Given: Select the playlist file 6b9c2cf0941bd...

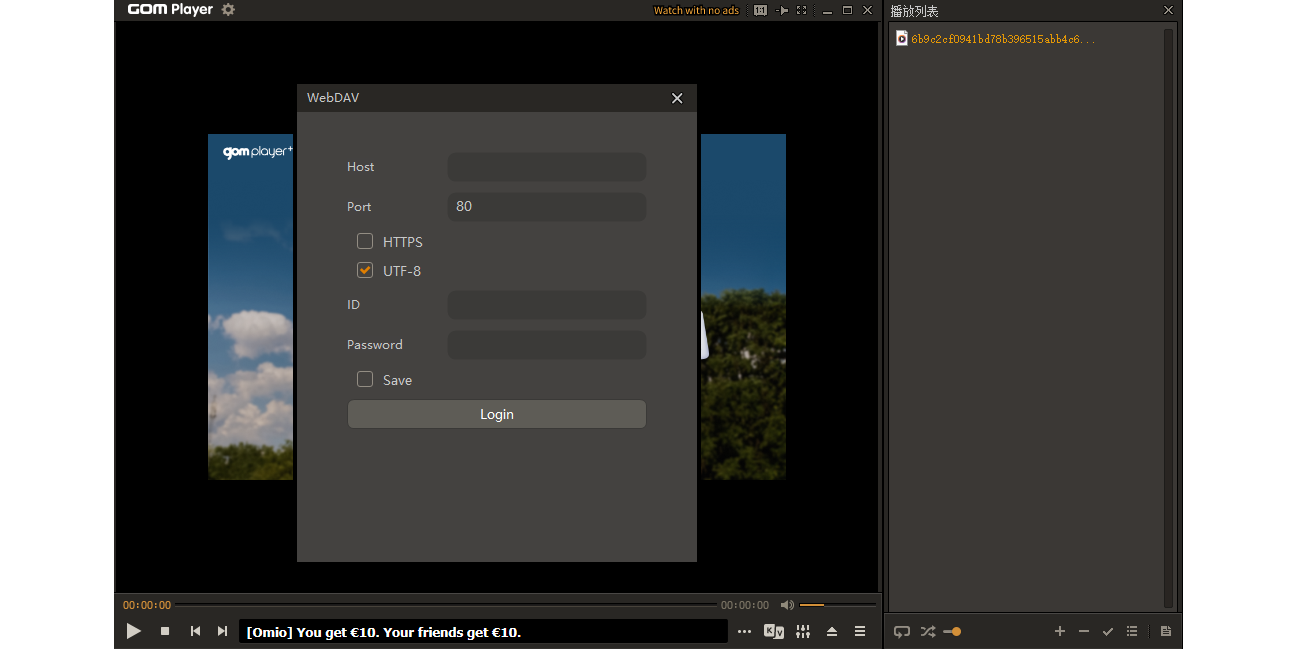Looking at the screenshot, I should pos(1002,39).
